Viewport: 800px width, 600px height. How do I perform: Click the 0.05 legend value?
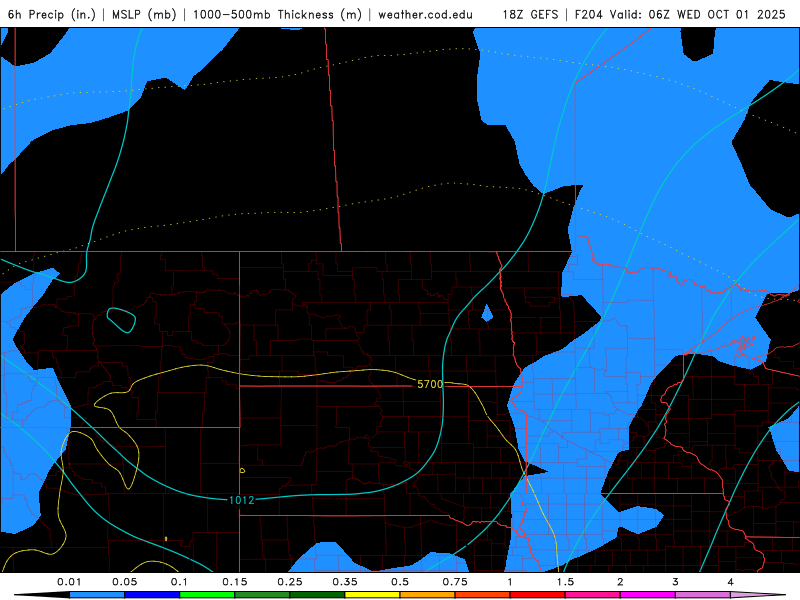124,582
